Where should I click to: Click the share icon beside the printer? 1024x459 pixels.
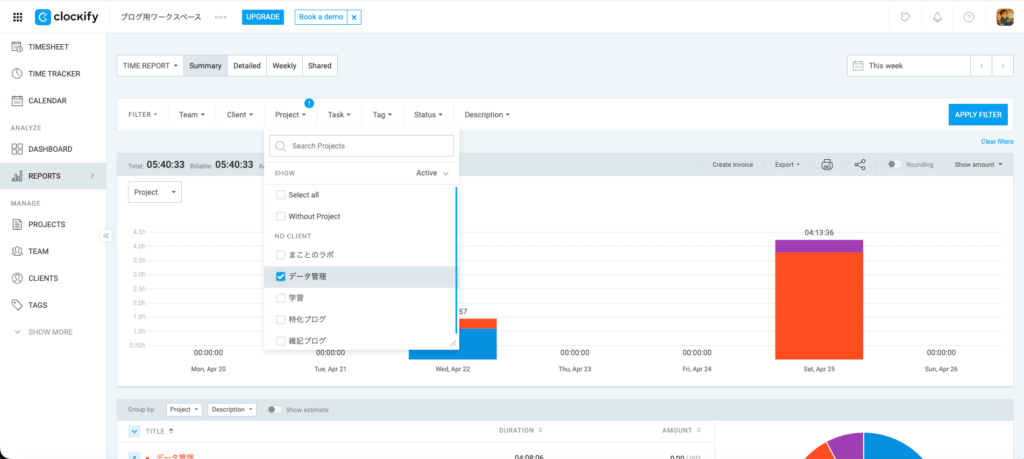point(860,164)
